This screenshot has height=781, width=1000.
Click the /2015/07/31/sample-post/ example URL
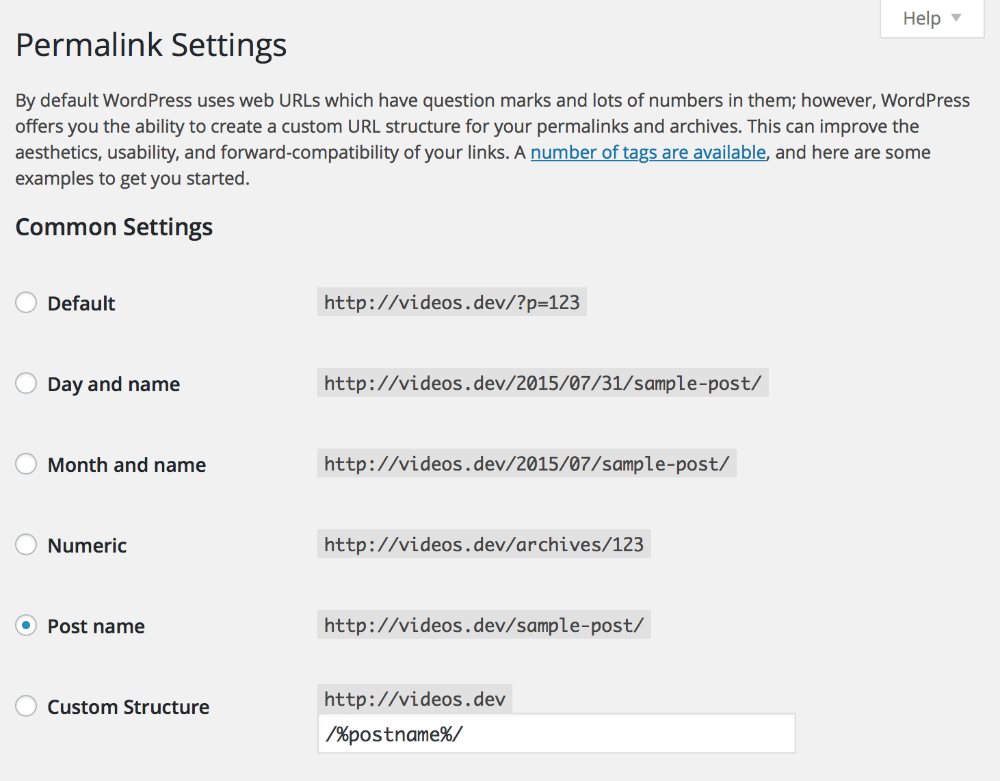543,384
